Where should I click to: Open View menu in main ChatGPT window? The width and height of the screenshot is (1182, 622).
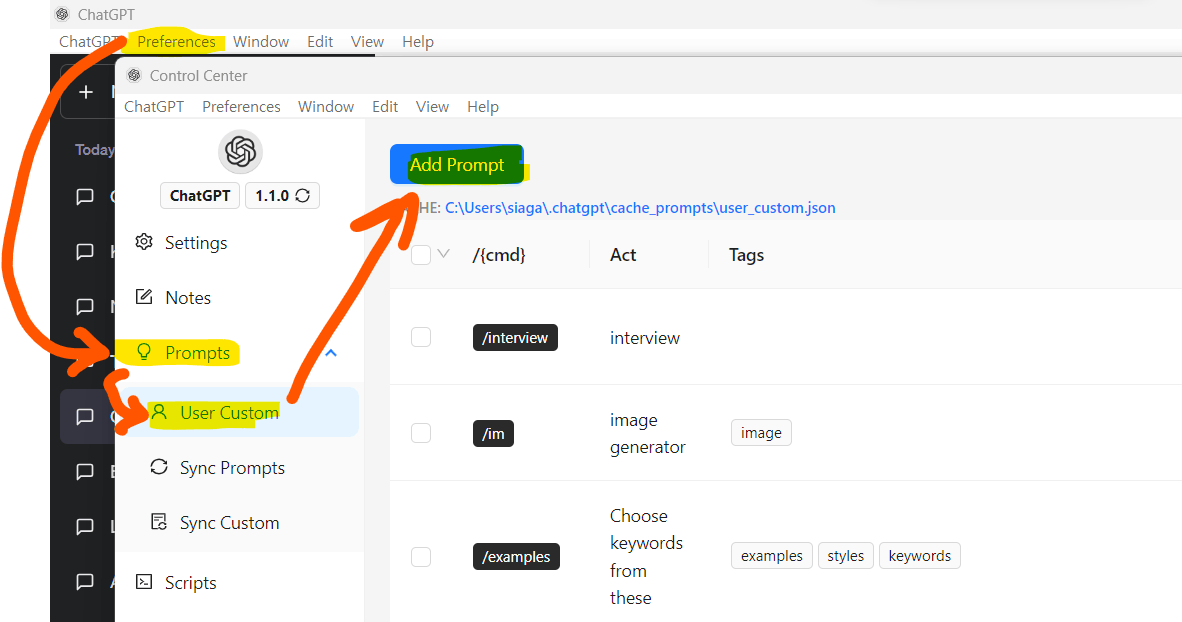pos(367,41)
